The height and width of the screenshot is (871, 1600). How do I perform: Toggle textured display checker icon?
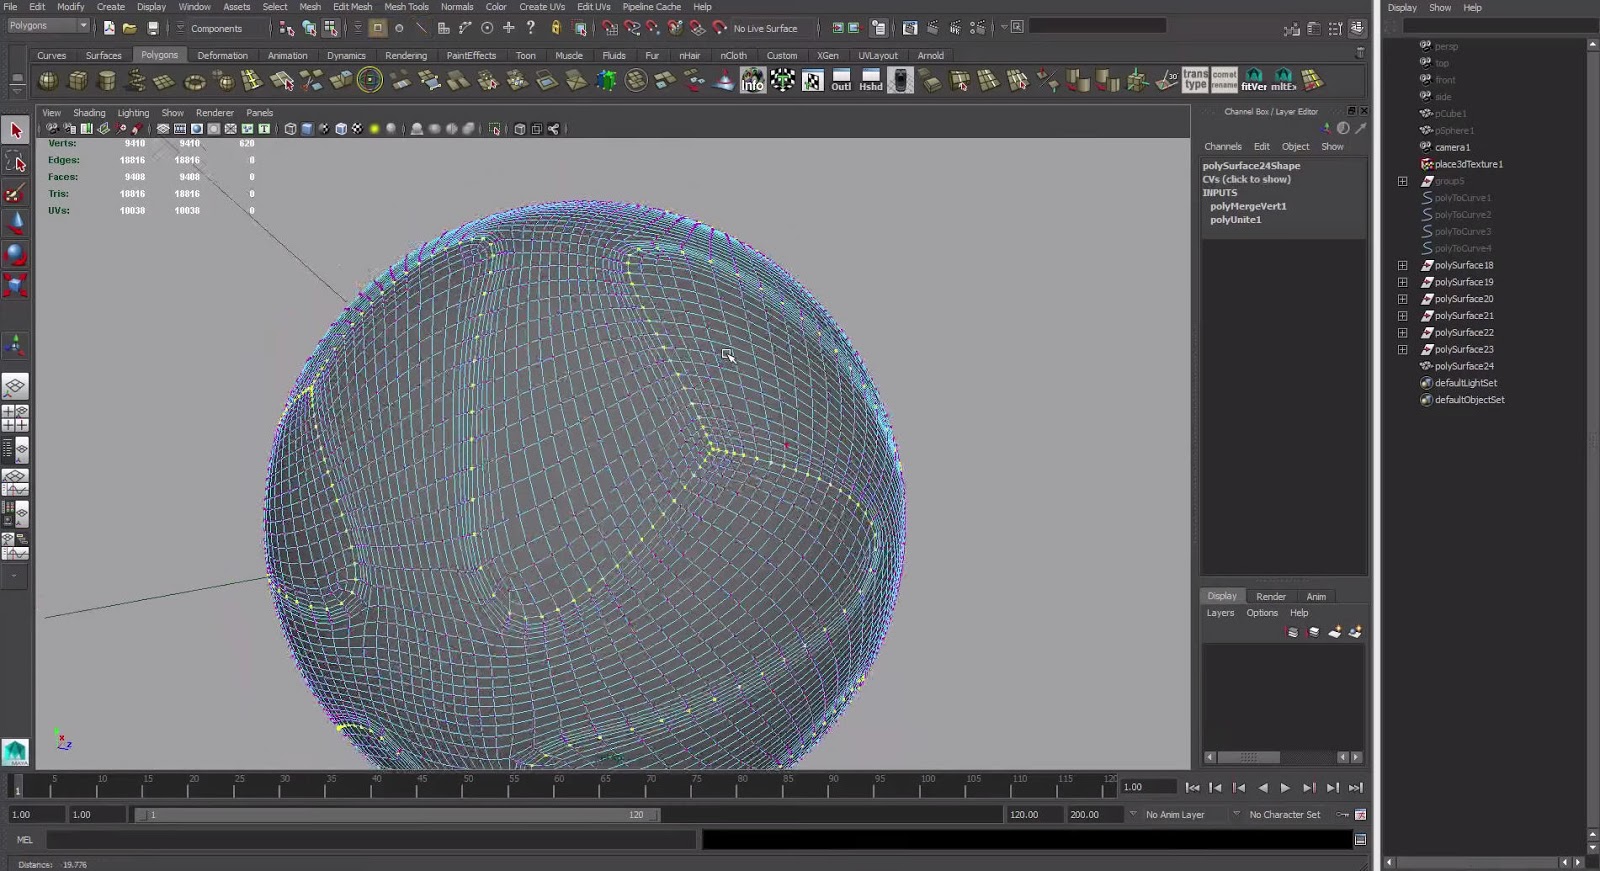(357, 129)
